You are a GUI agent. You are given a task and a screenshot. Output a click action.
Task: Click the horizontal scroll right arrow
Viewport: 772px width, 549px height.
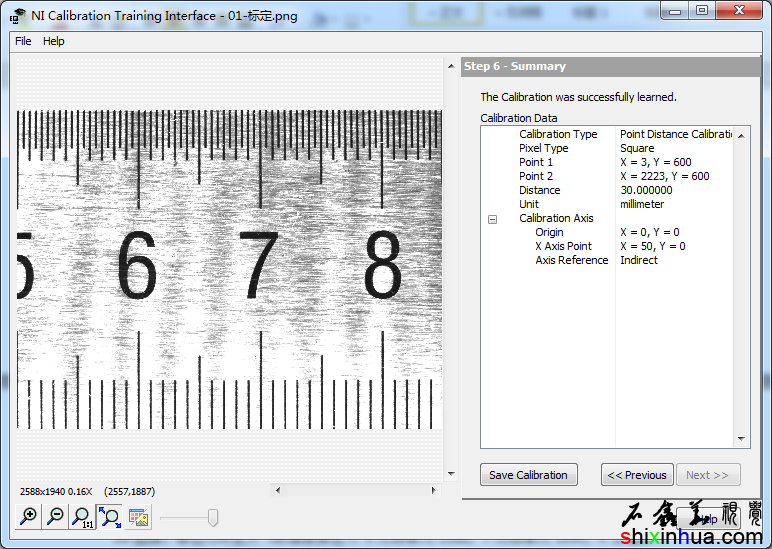click(434, 490)
